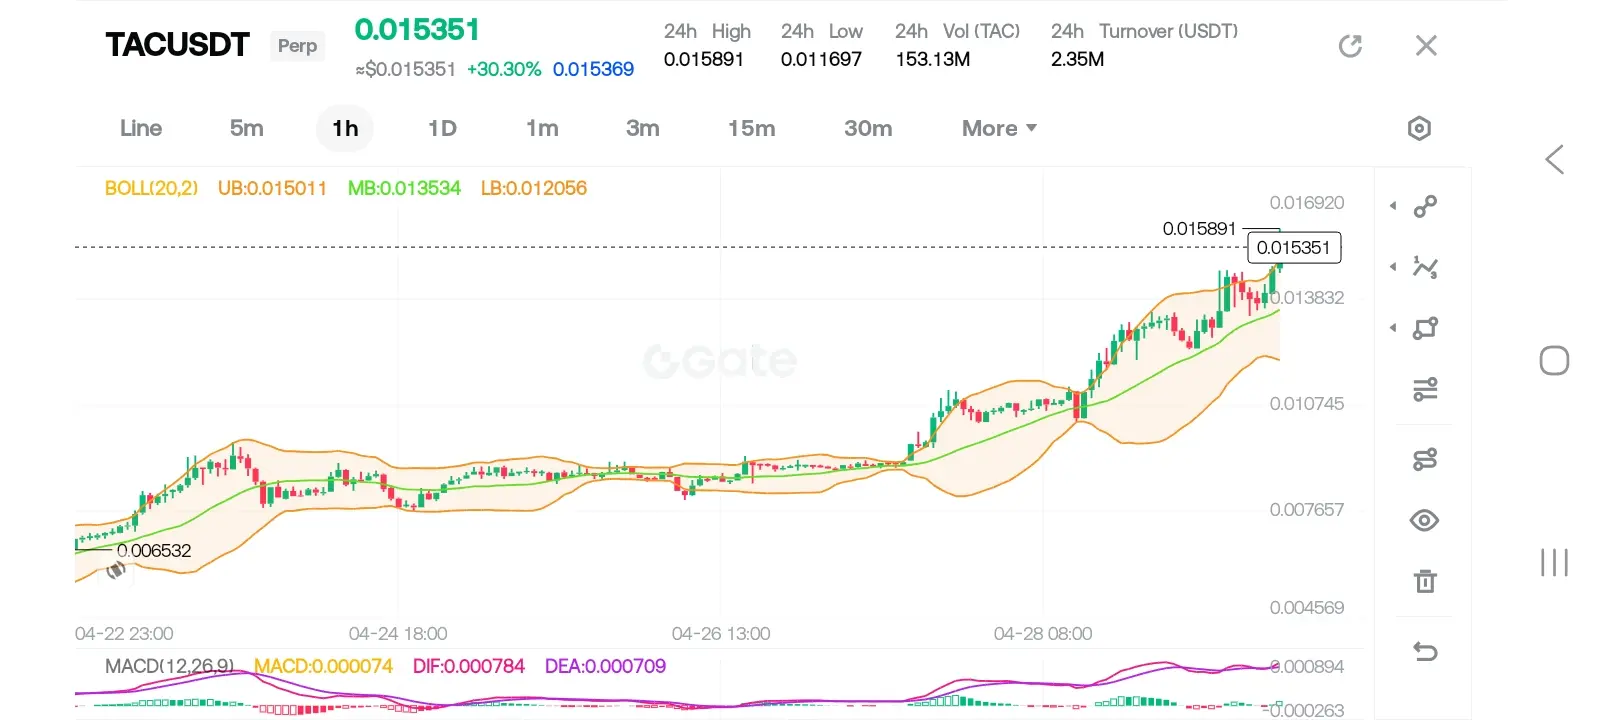Select the shape drawing tool
The height and width of the screenshot is (720, 1600).
[1425, 328]
